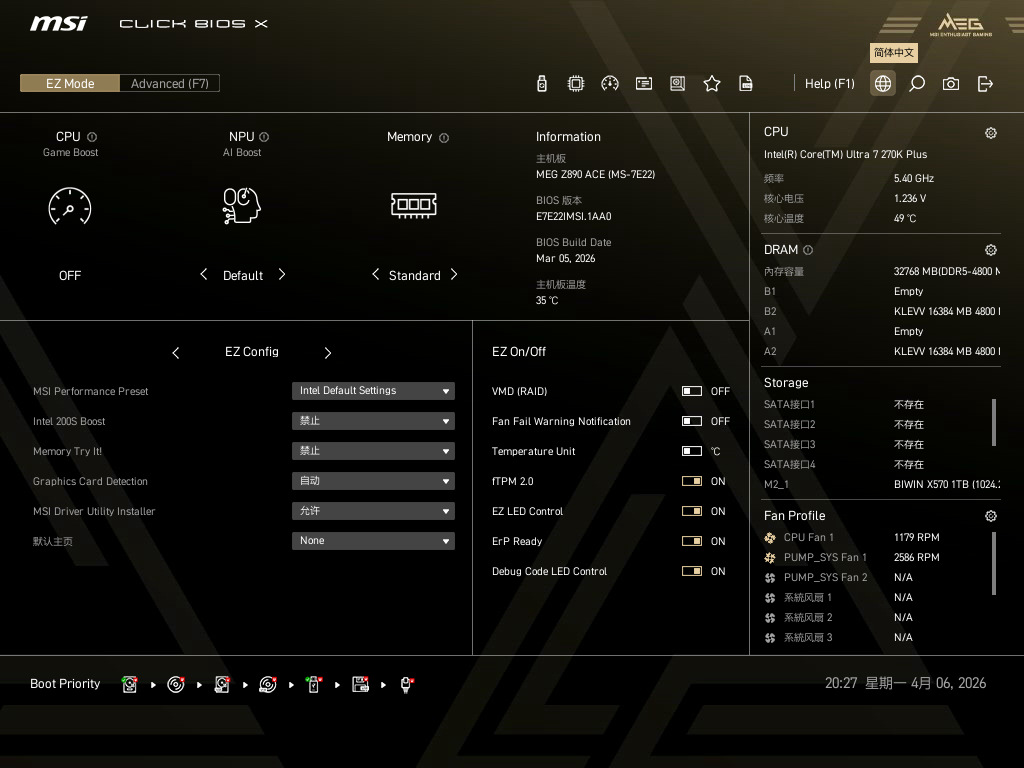The height and width of the screenshot is (768, 1024).
Task: Open the search magnifier icon
Action: (917, 84)
